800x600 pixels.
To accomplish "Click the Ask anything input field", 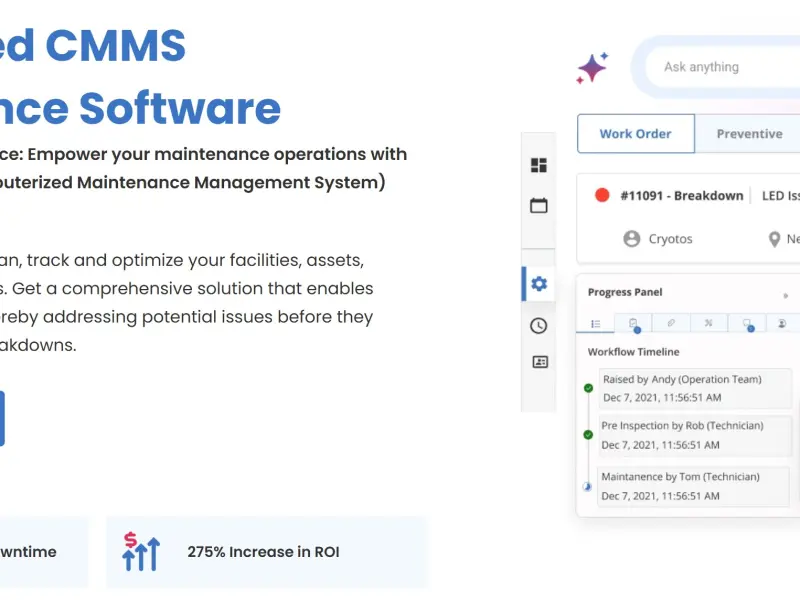I will click(723, 67).
